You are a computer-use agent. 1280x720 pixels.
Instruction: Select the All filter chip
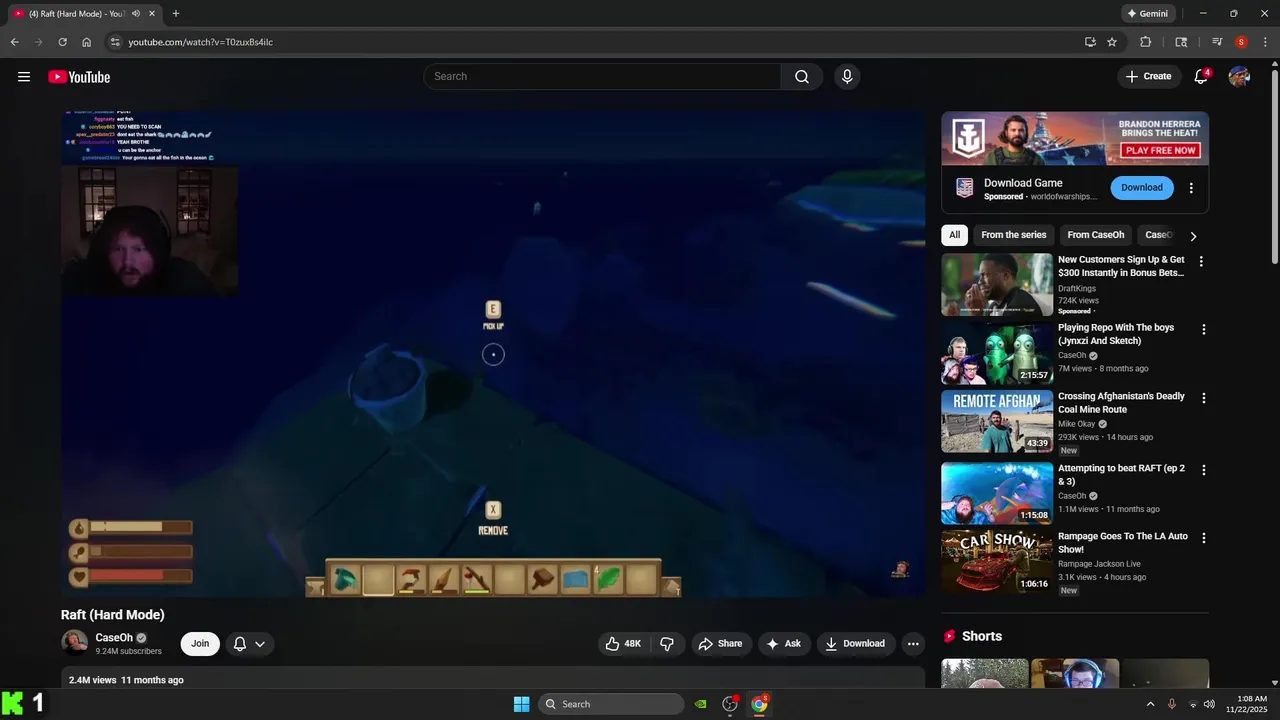[x=954, y=235]
